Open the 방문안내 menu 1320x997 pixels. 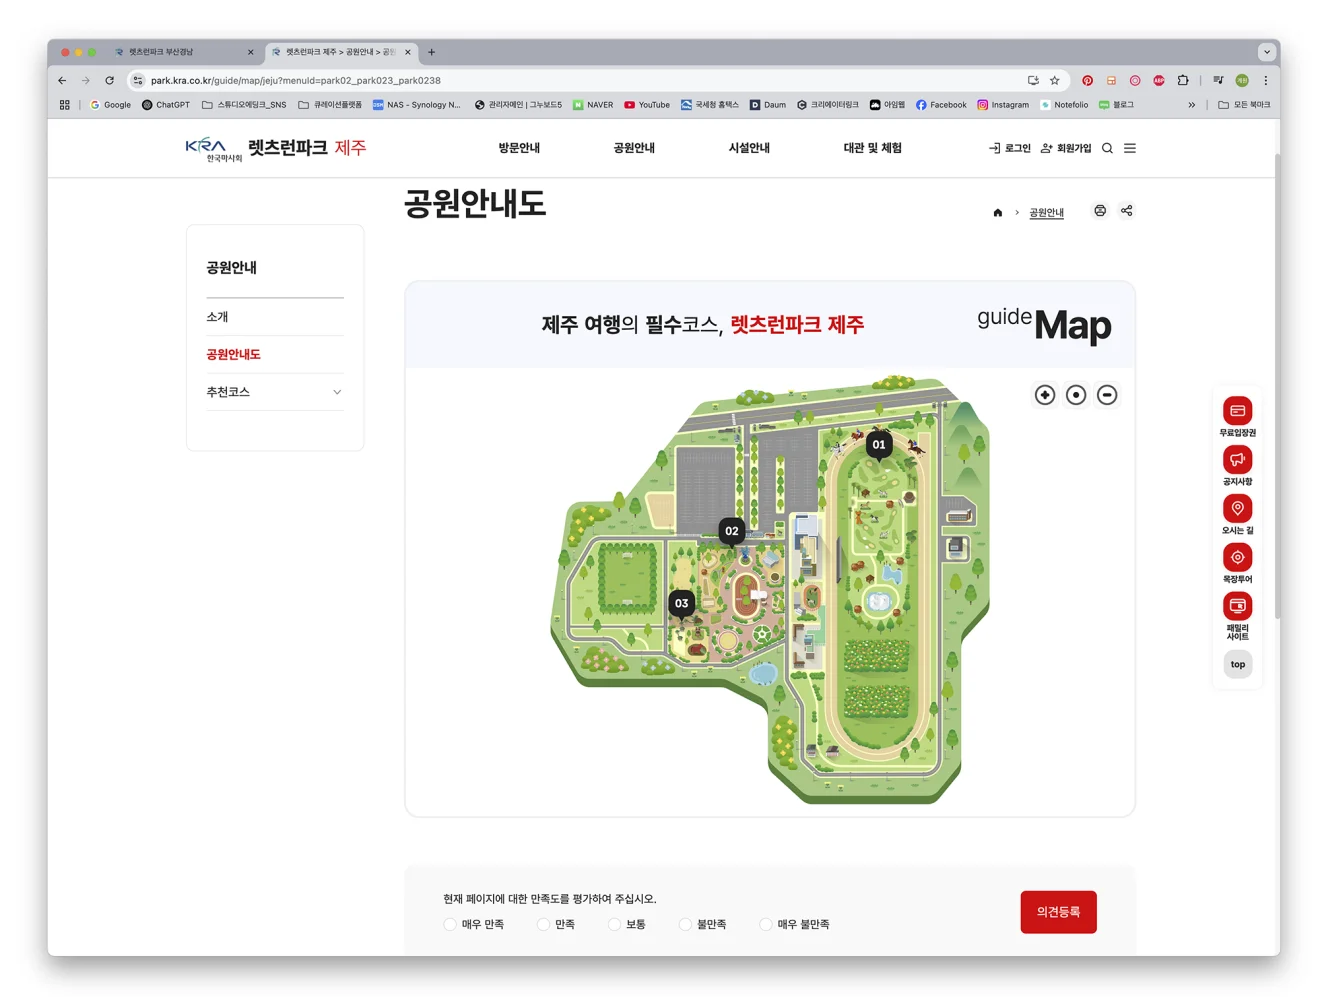519,148
